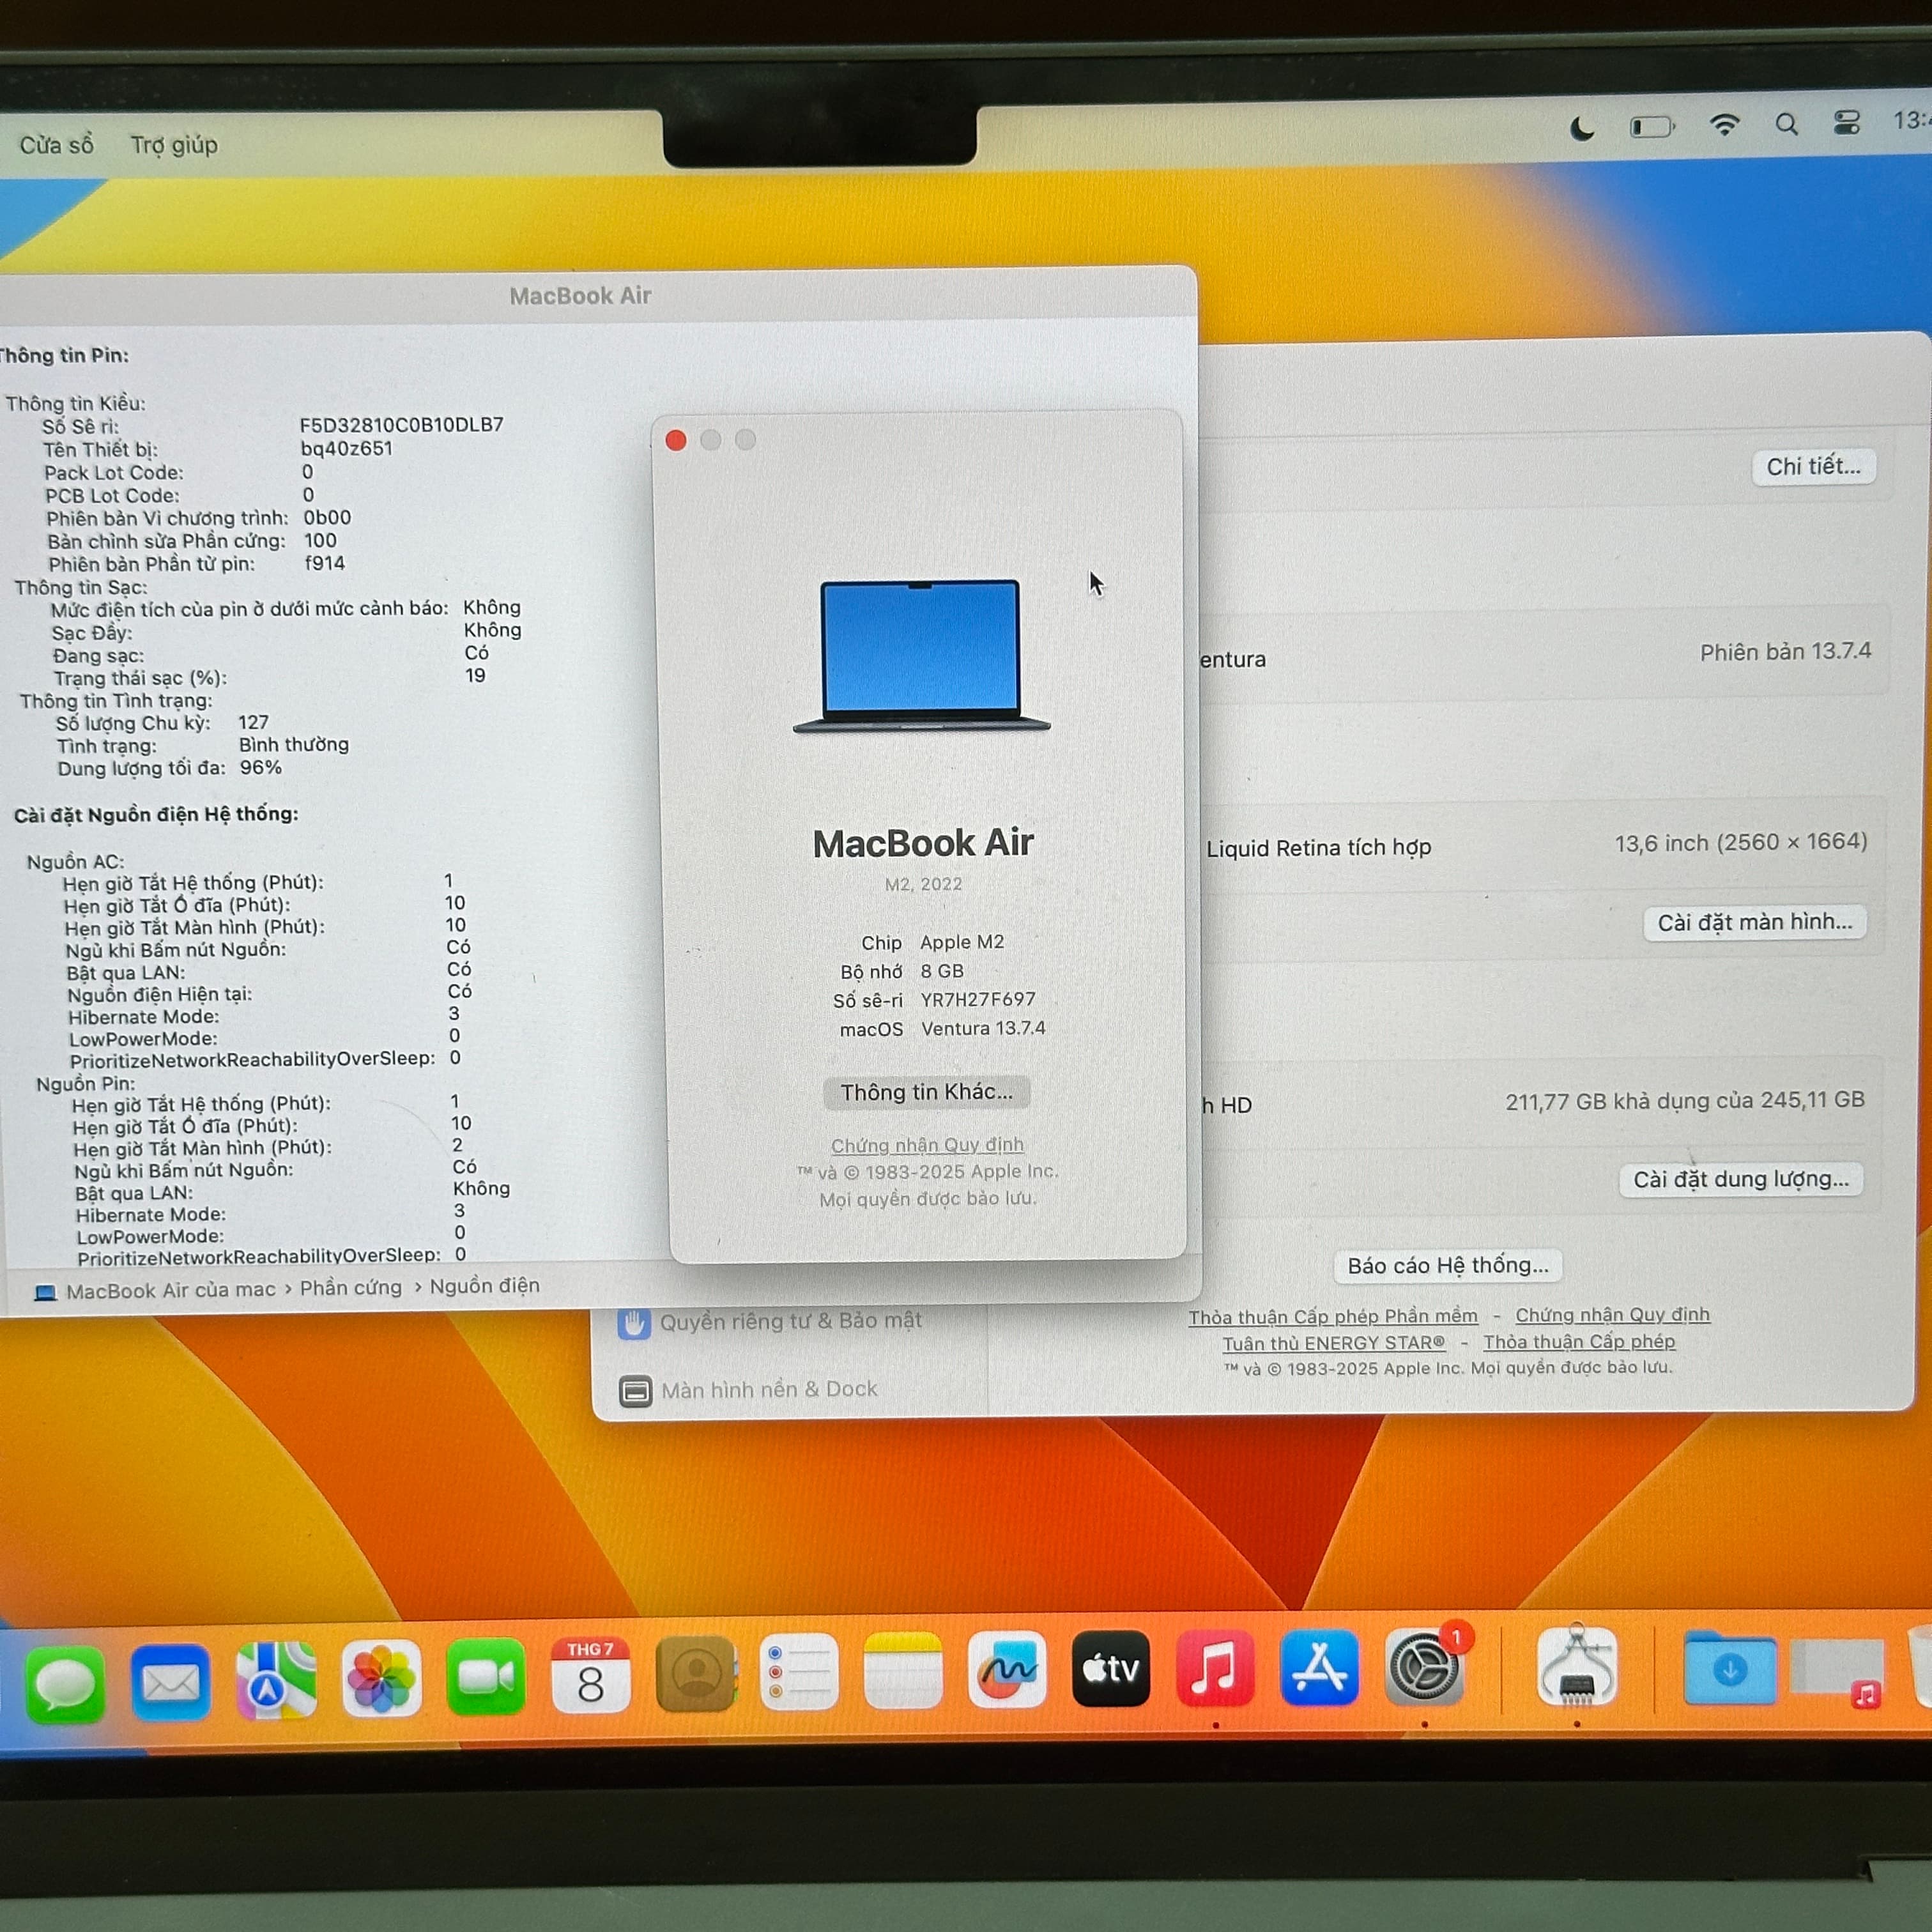Image resolution: width=1932 pixels, height=1932 pixels.
Task: Open Tuân thủ ENERGY STAR link
Action: (x=1334, y=1343)
